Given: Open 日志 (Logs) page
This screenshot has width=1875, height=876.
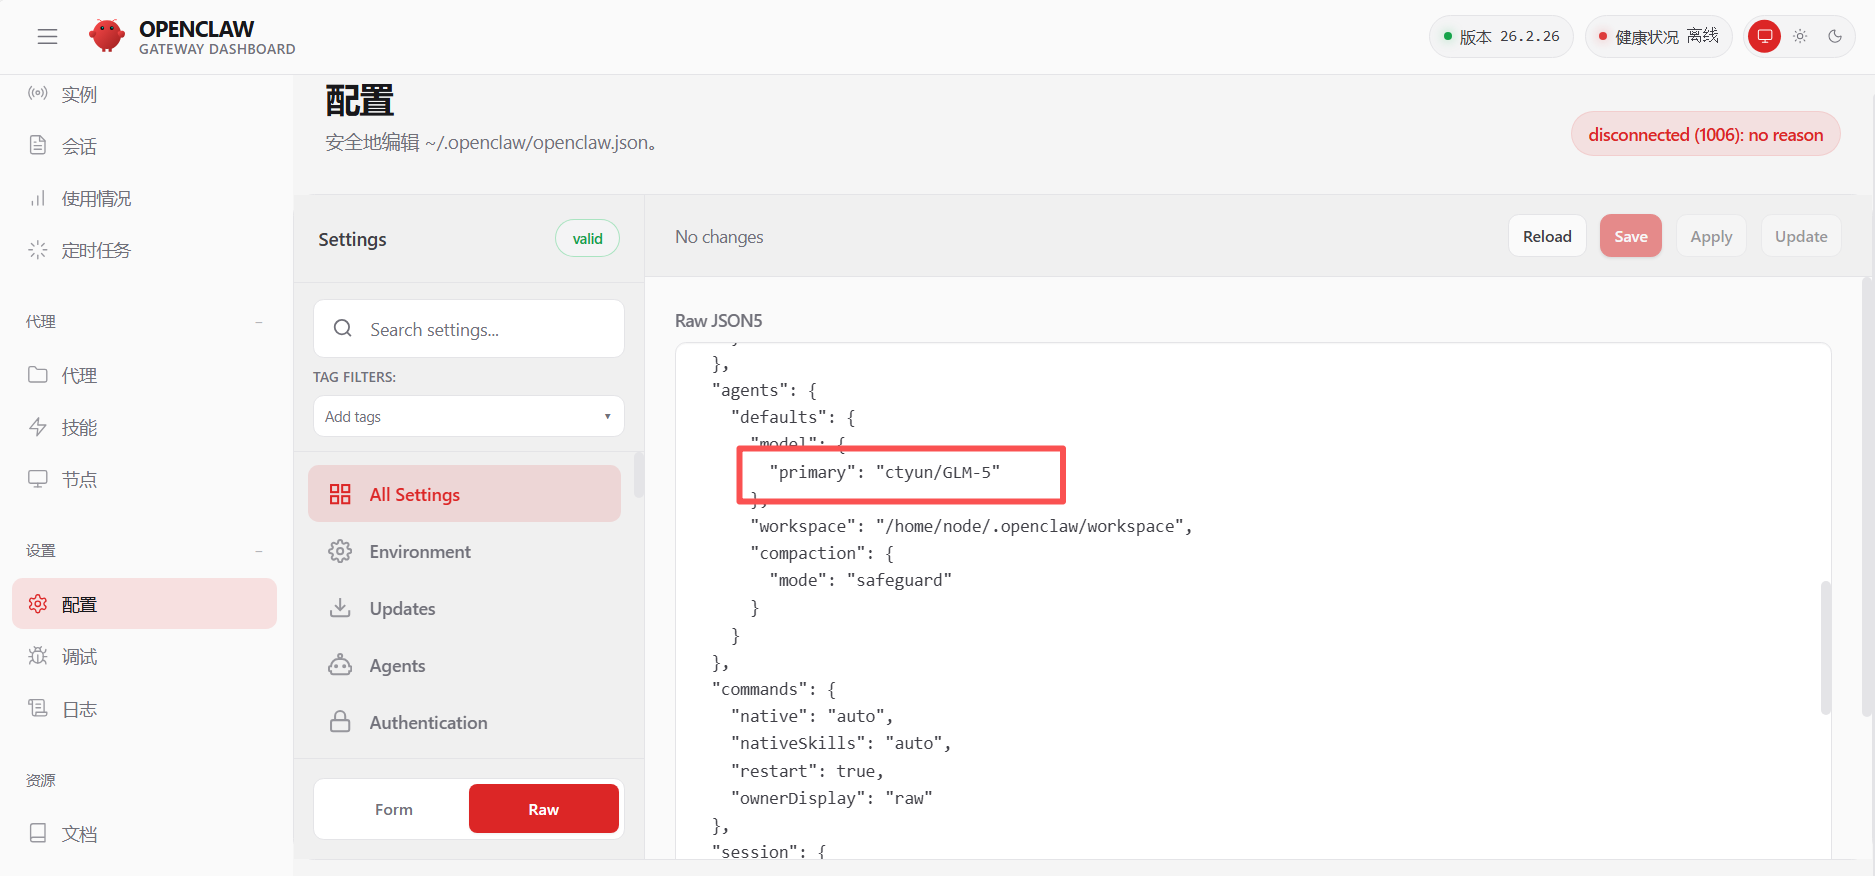Looking at the screenshot, I should click(79, 709).
